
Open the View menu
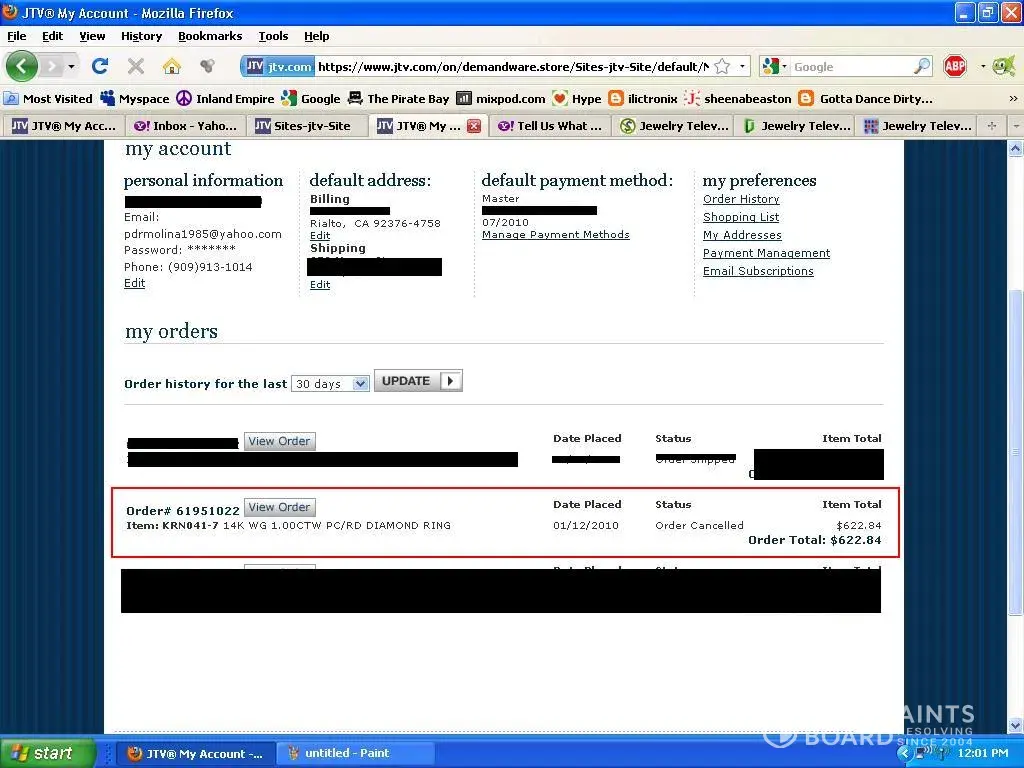point(92,36)
